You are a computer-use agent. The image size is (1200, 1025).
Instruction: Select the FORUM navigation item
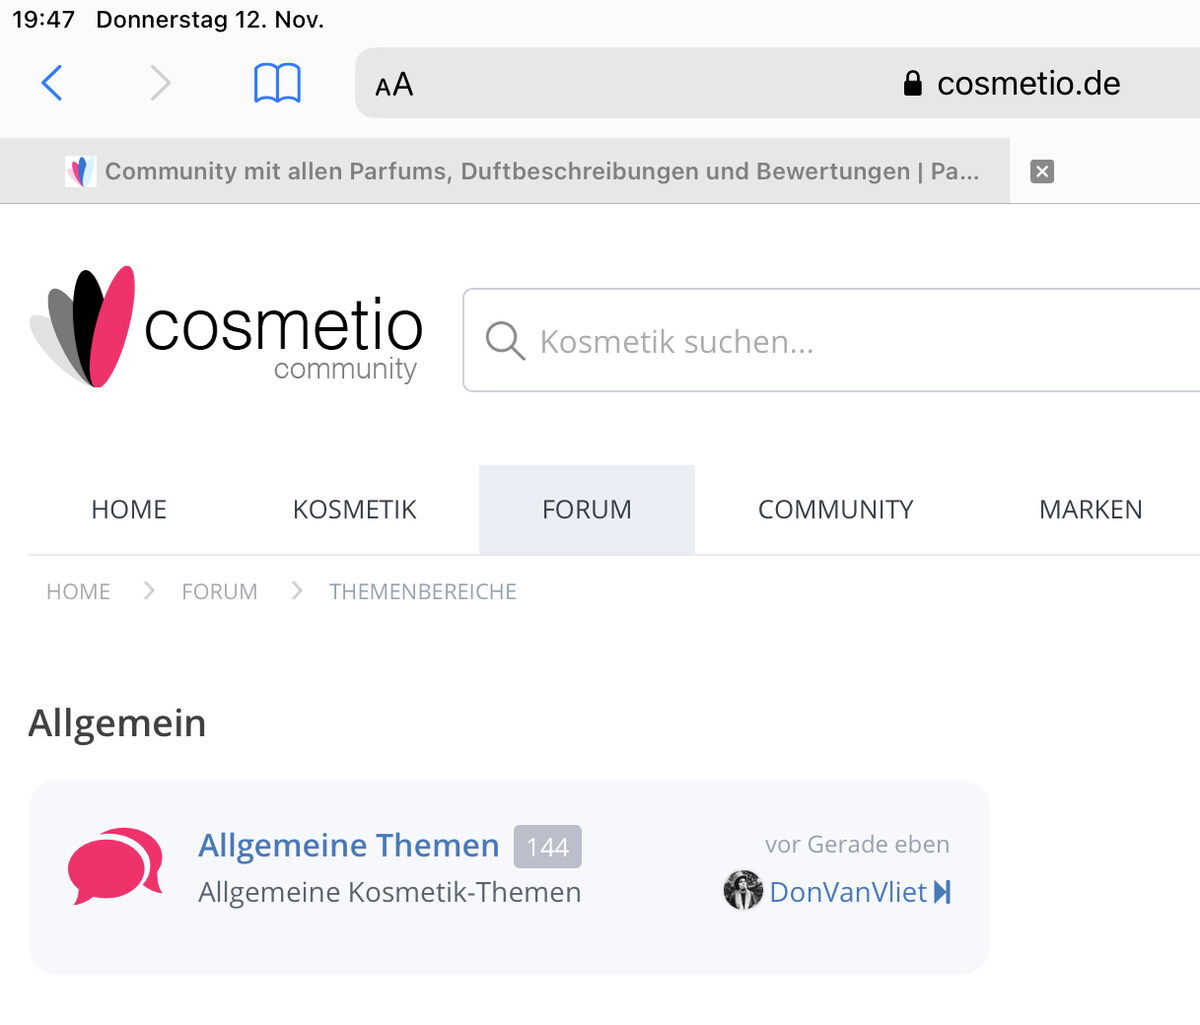(587, 510)
